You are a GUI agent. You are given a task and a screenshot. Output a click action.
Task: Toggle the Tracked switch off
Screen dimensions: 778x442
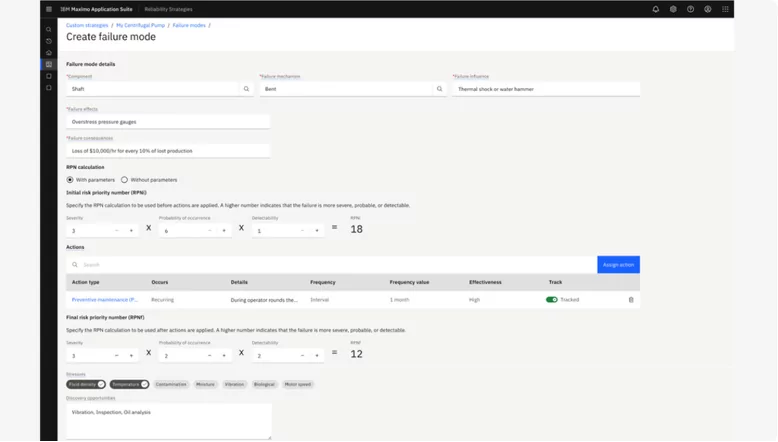point(551,300)
